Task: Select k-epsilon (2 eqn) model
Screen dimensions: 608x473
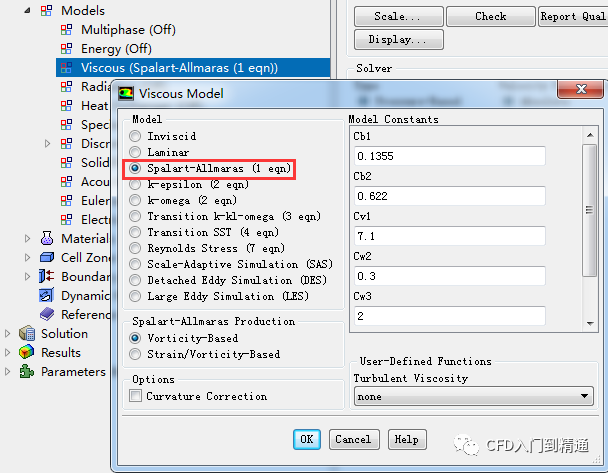Action: point(135,184)
